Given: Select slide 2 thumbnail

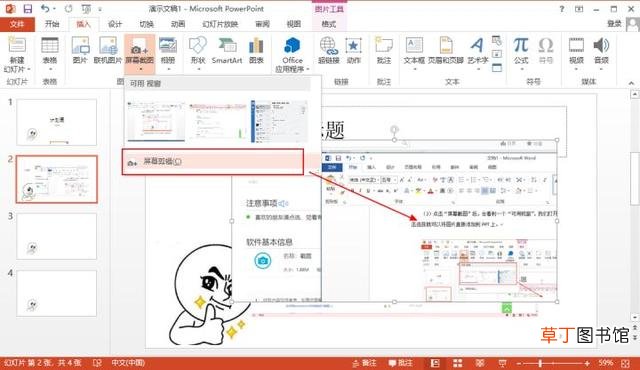Looking at the screenshot, I should click(57, 179).
